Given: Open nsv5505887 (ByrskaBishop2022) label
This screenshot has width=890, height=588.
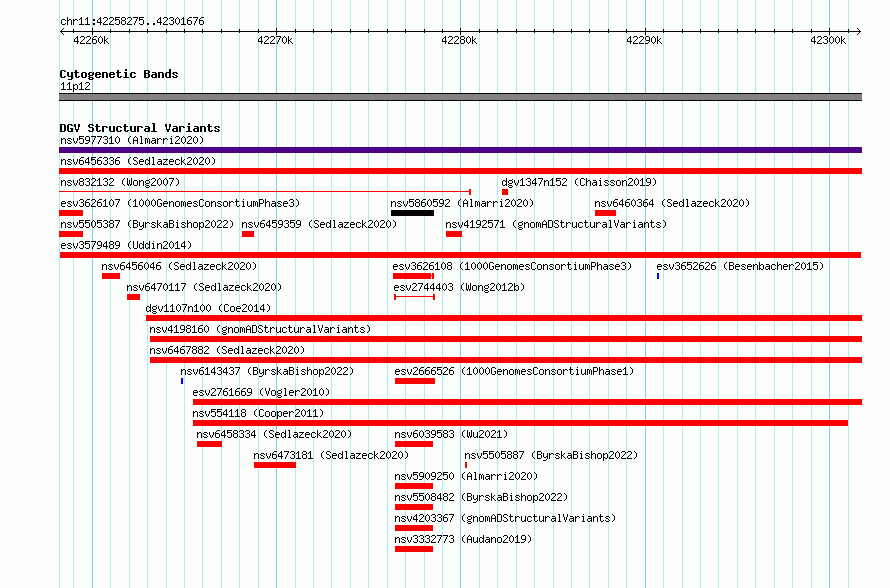Looking at the screenshot, I should click(551, 455).
